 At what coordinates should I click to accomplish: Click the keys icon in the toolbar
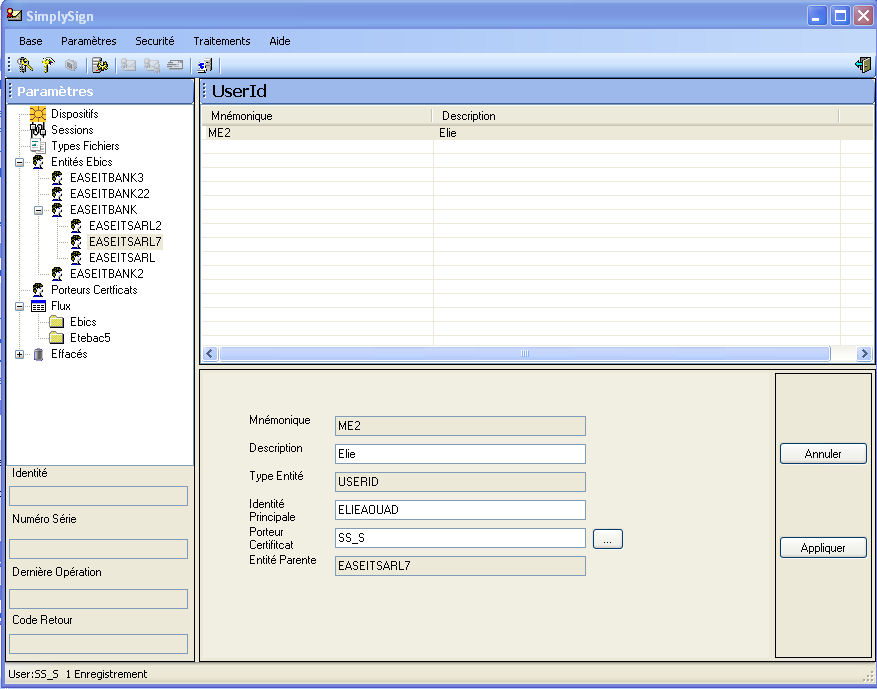coord(25,65)
